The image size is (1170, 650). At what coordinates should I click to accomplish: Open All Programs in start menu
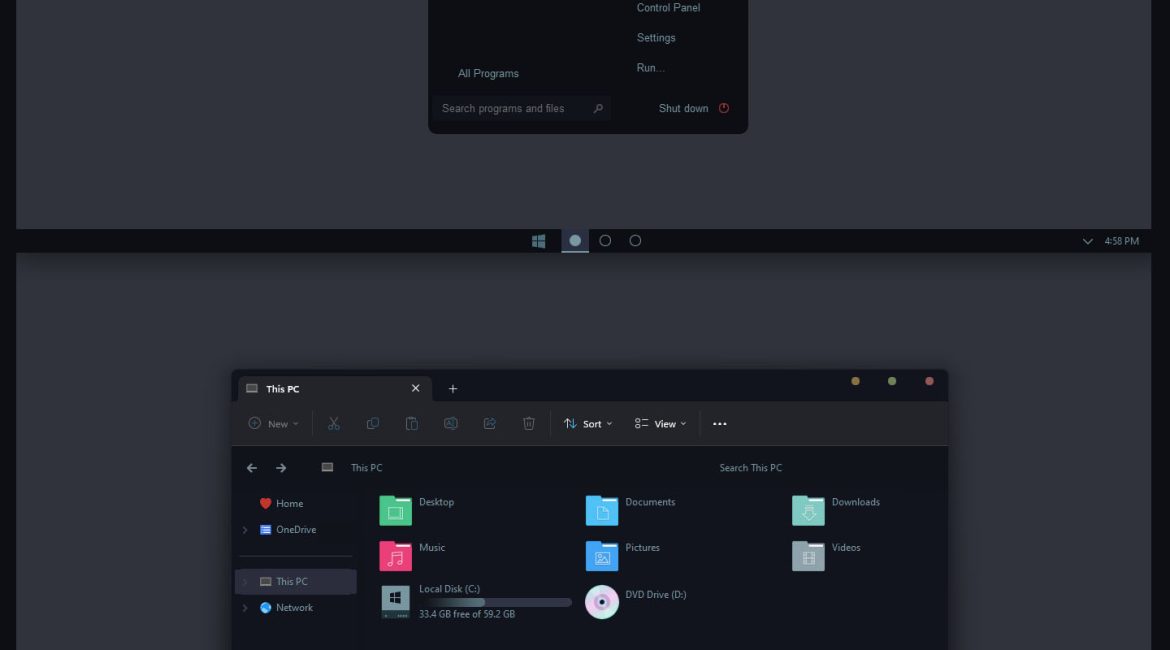pyautogui.click(x=488, y=73)
